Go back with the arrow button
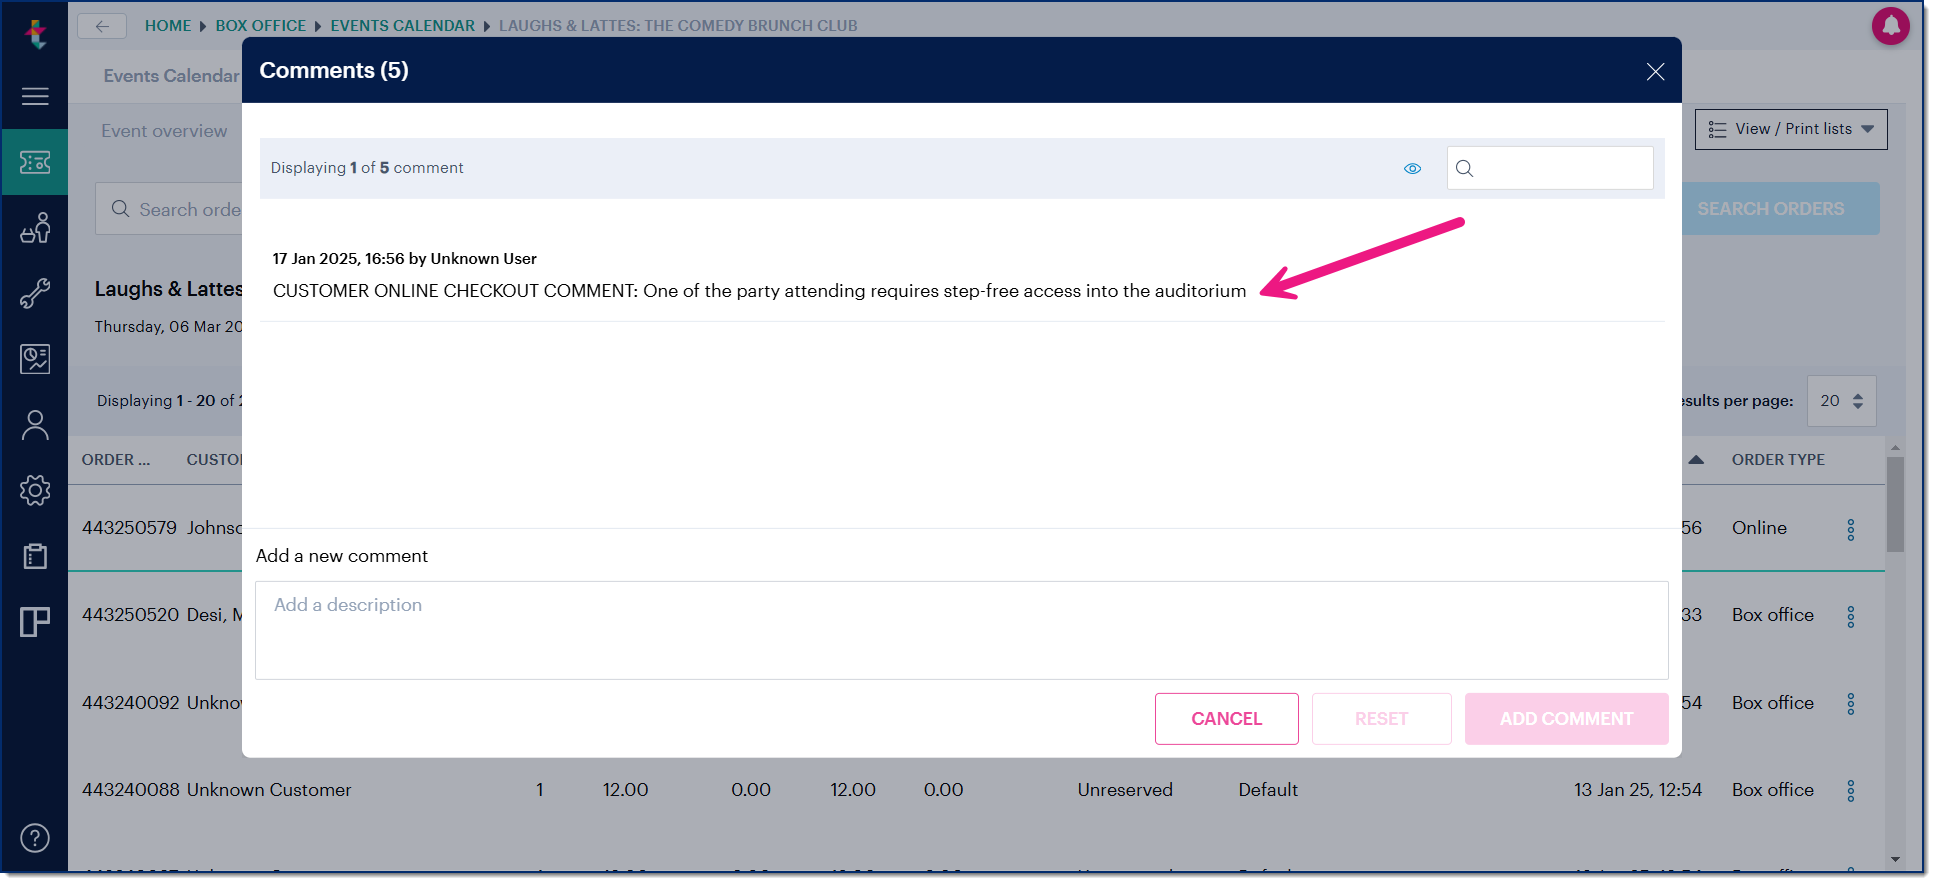Screen dimensions: 1934x883 102,26
